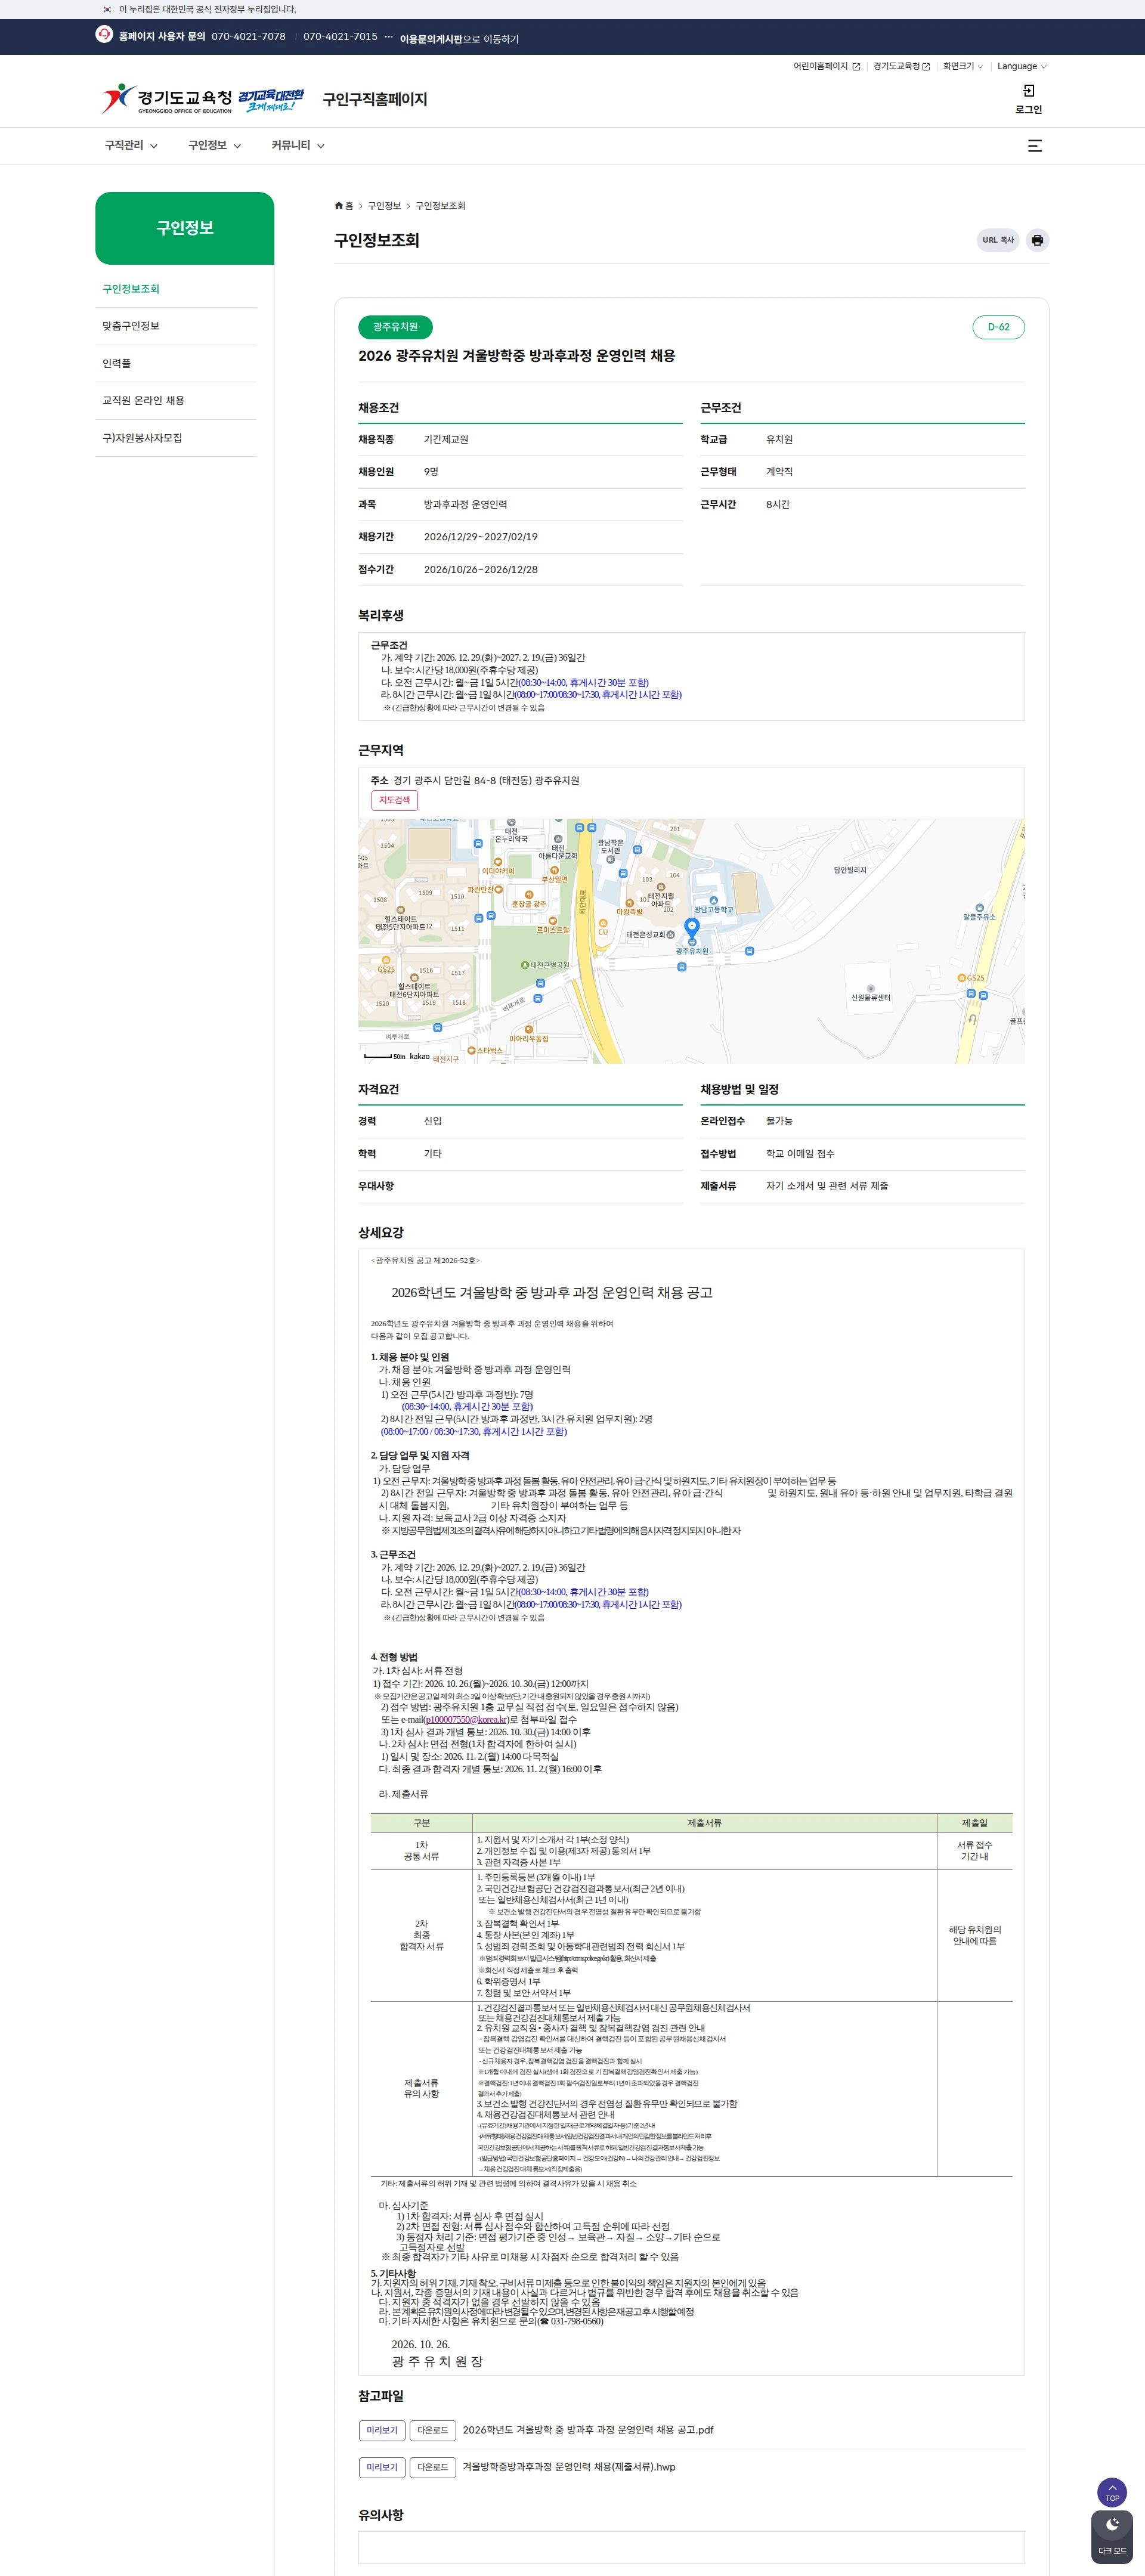Click Gyeonggi Office of Education logo
Screen dimensions: 1145x2576
pyautogui.click(x=167, y=99)
